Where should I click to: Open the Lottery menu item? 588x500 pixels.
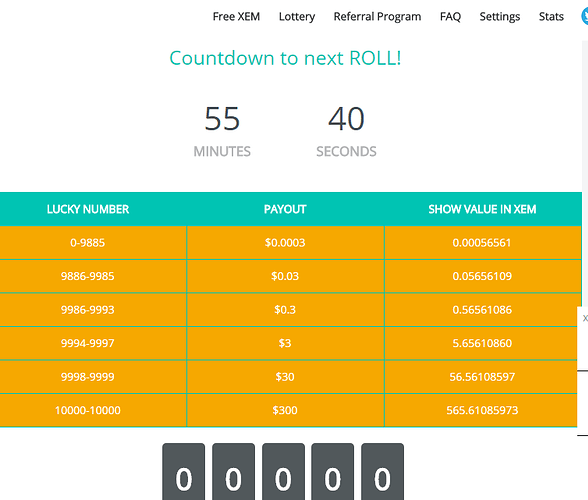297,17
